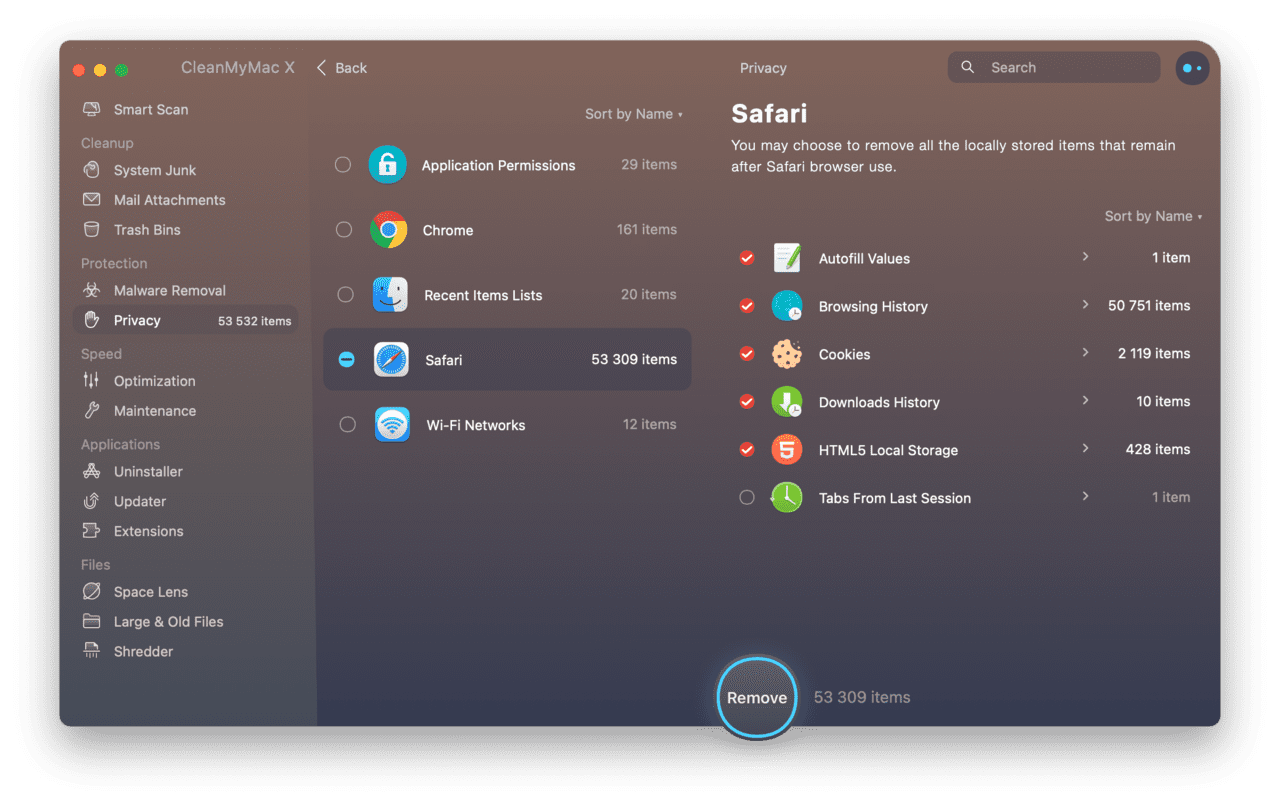Open Sort by Name dropdown above app list

pyautogui.click(x=634, y=114)
